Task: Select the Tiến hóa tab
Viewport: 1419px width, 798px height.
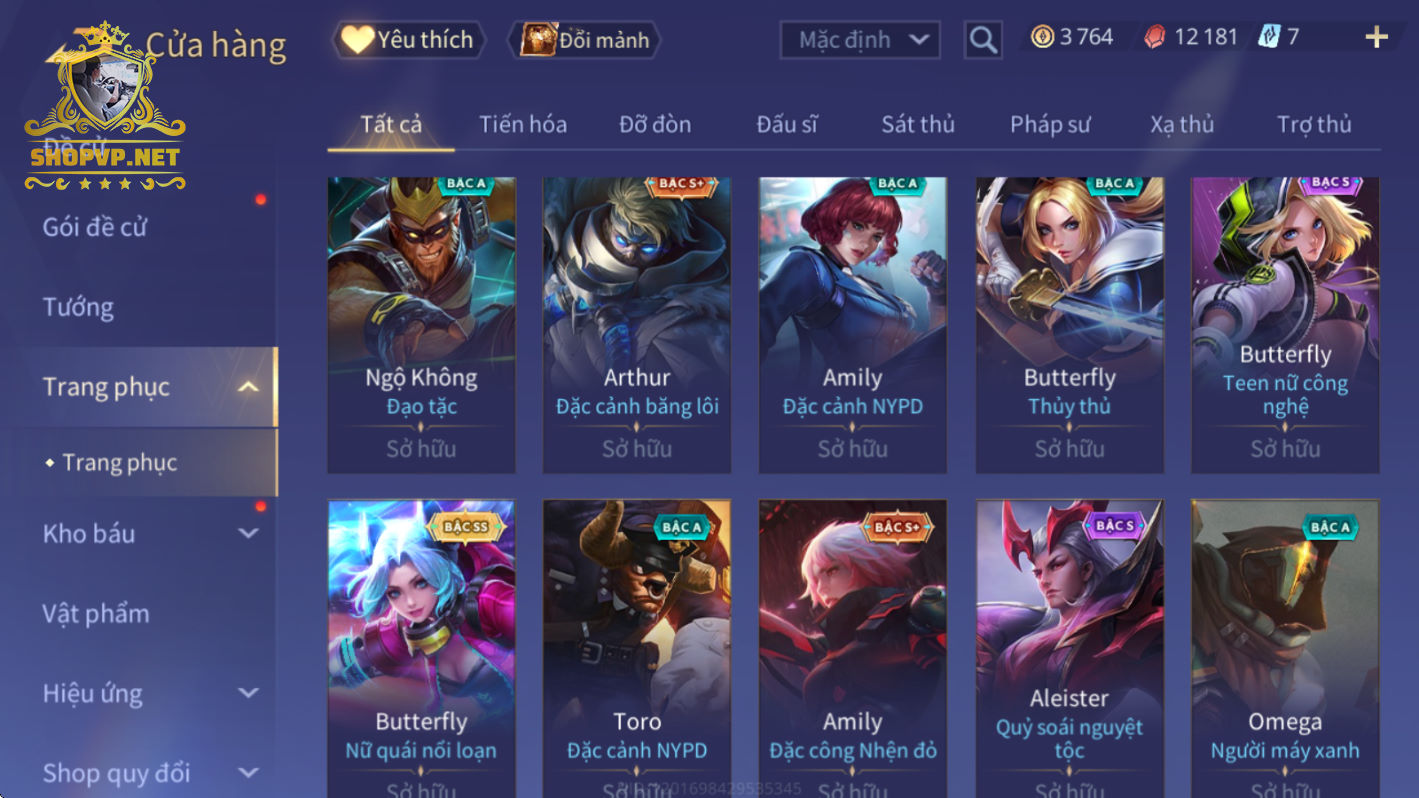Action: pyautogui.click(x=523, y=124)
